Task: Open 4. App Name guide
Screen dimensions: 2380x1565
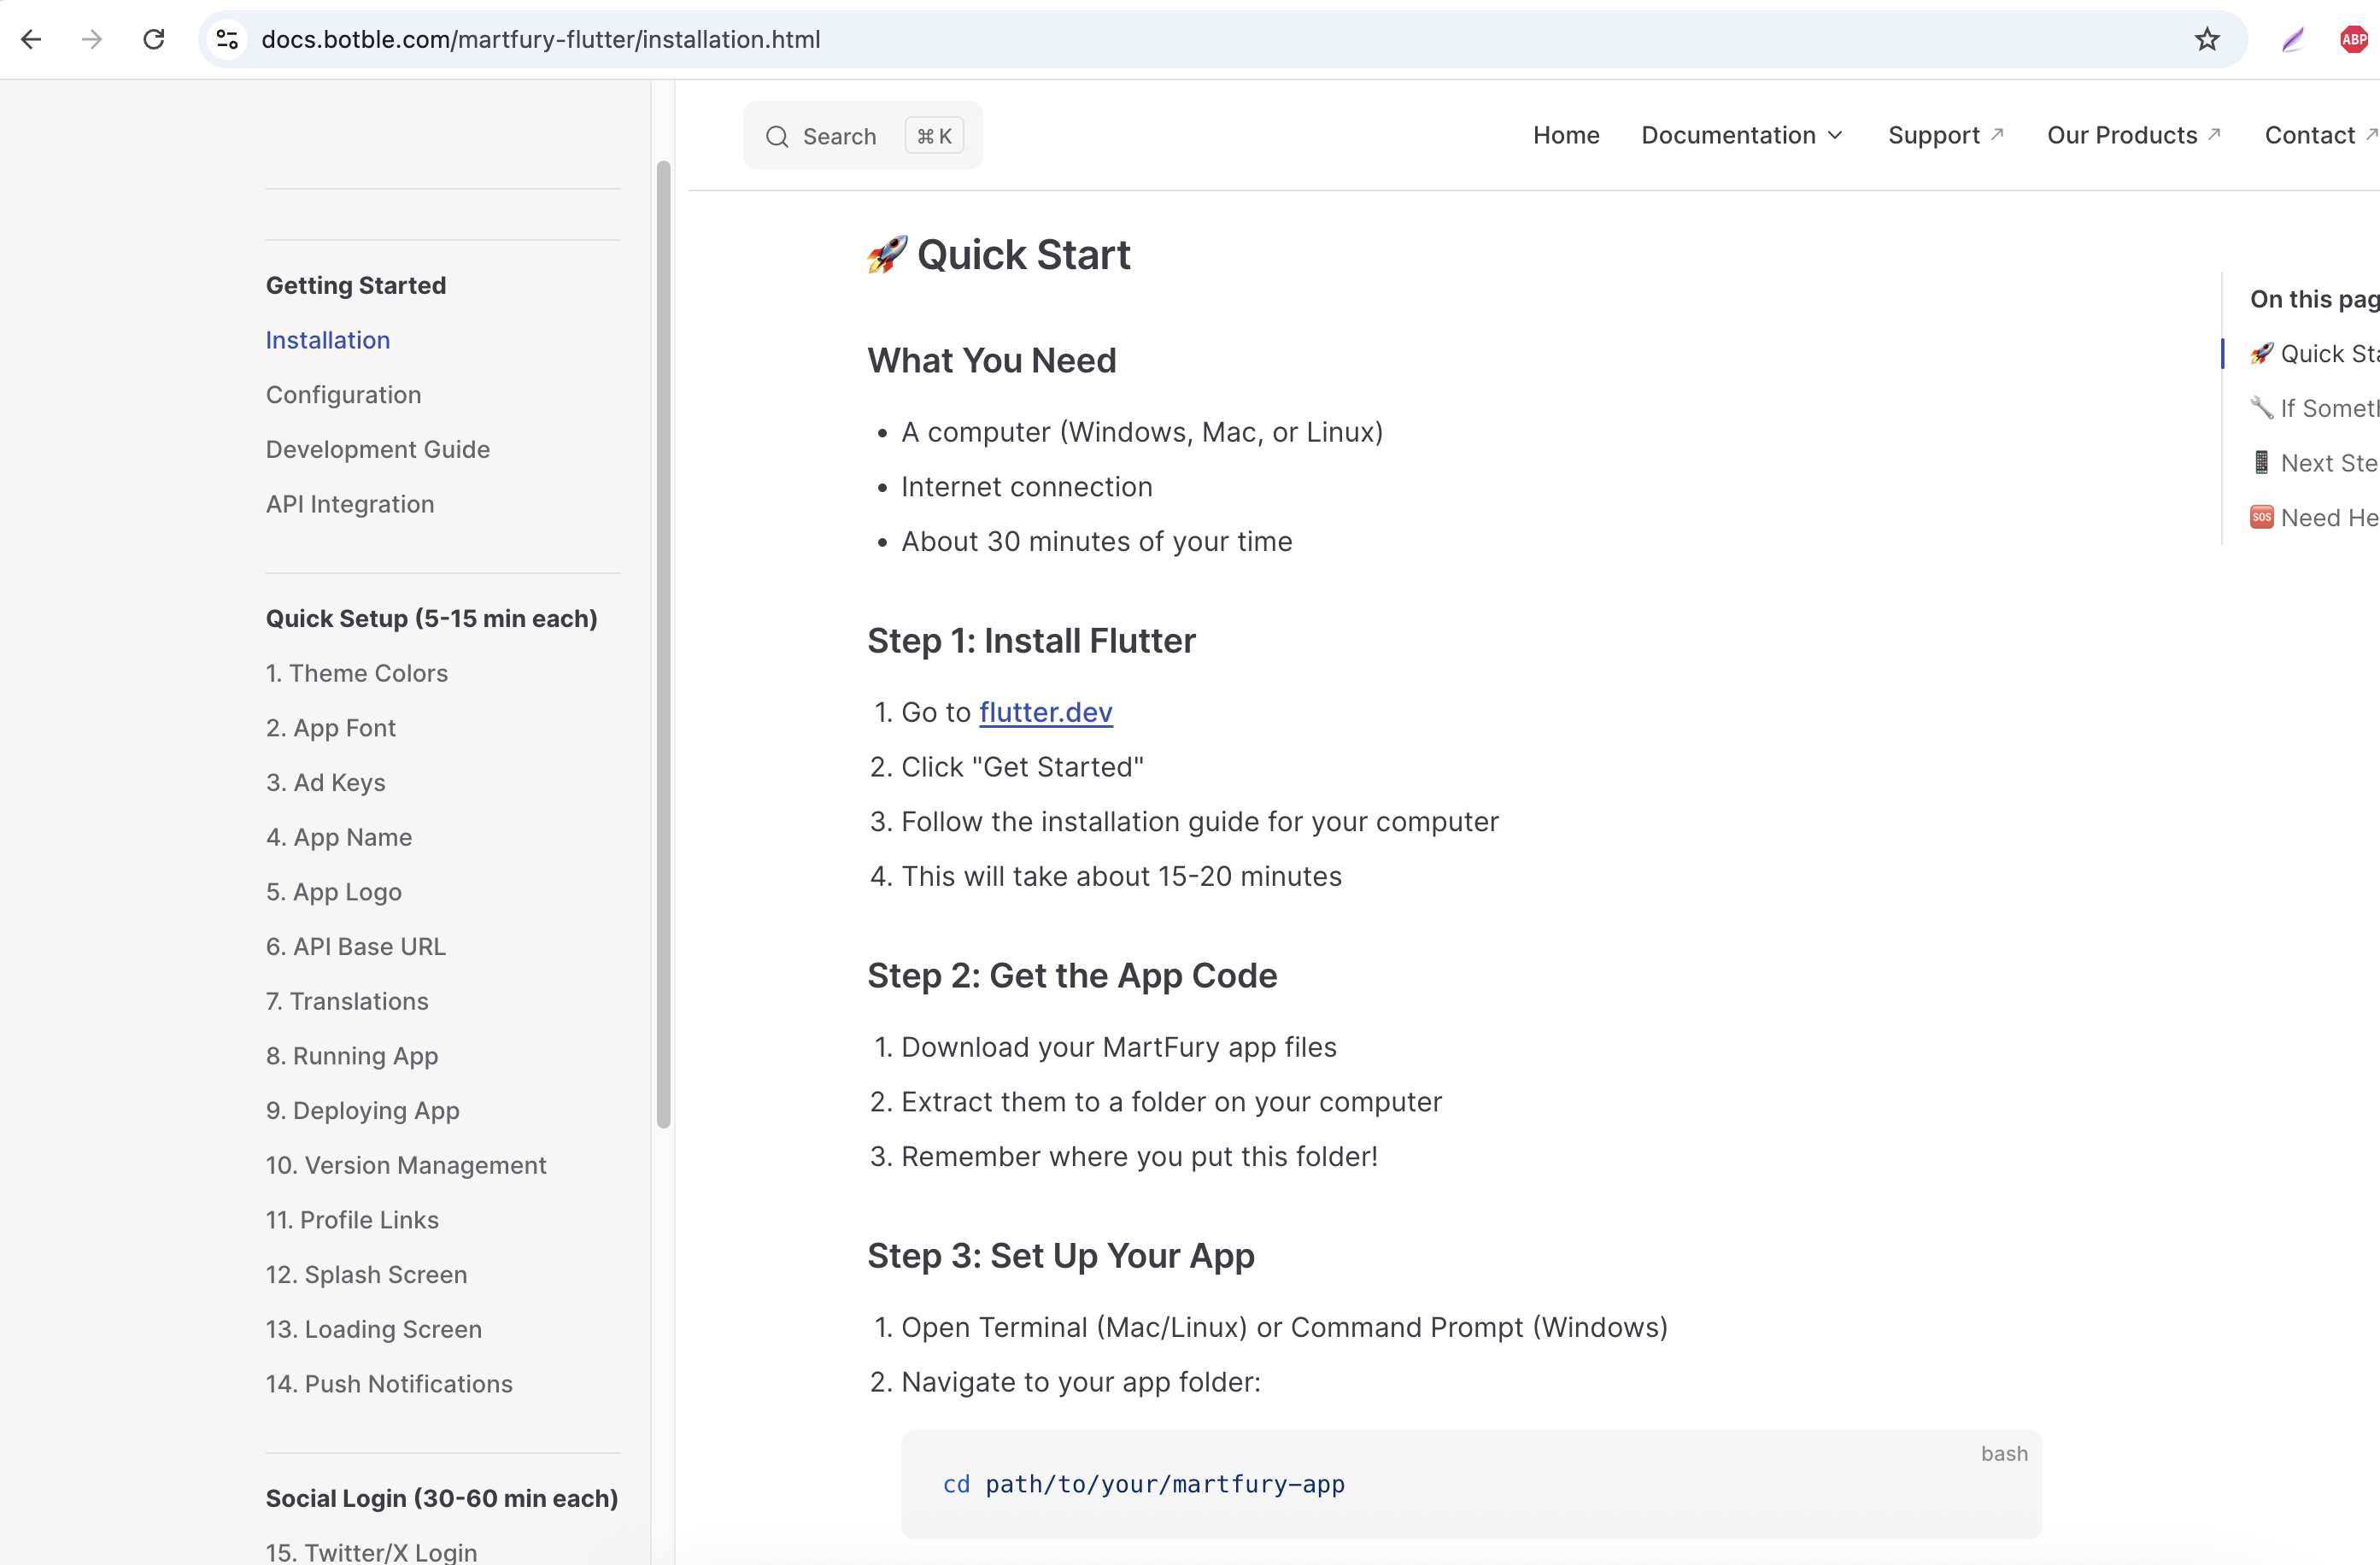Action: click(x=339, y=837)
